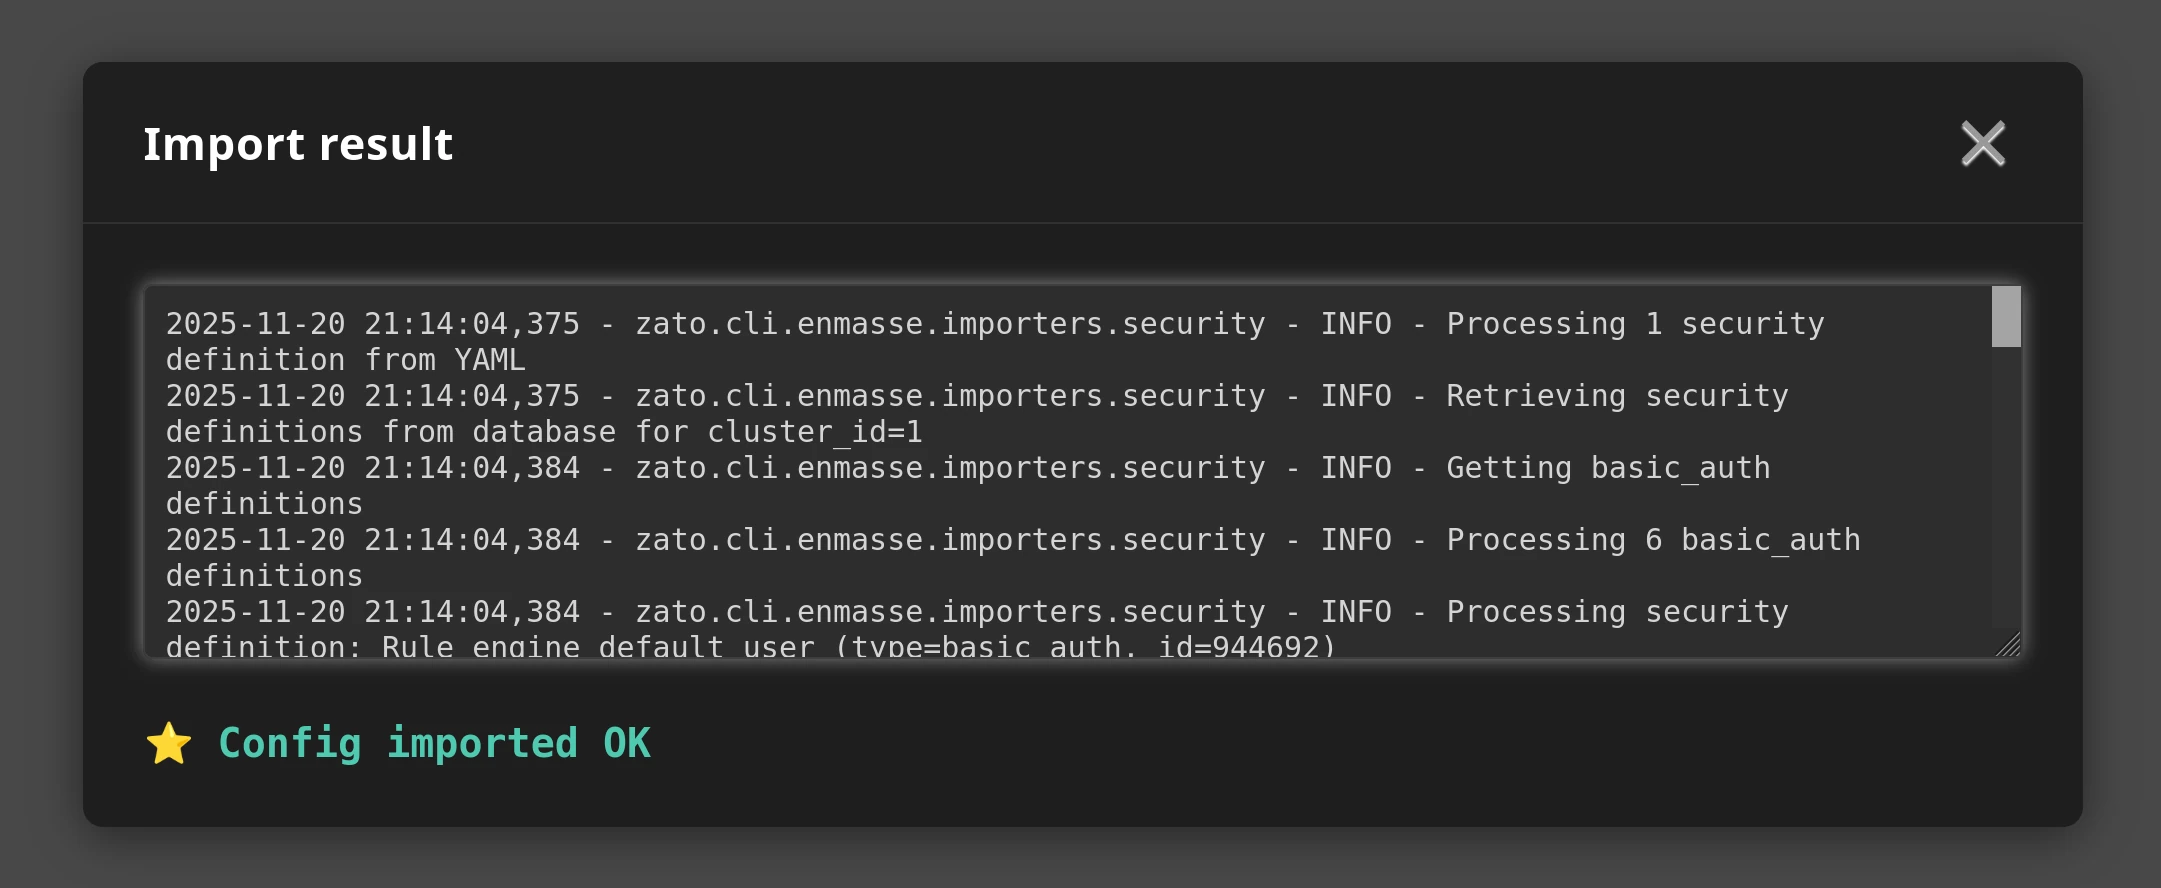Image resolution: width=2161 pixels, height=888 pixels.
Task: Click the timestamp of the "Getting basic_auth" entry
Action: pos(372,468)
